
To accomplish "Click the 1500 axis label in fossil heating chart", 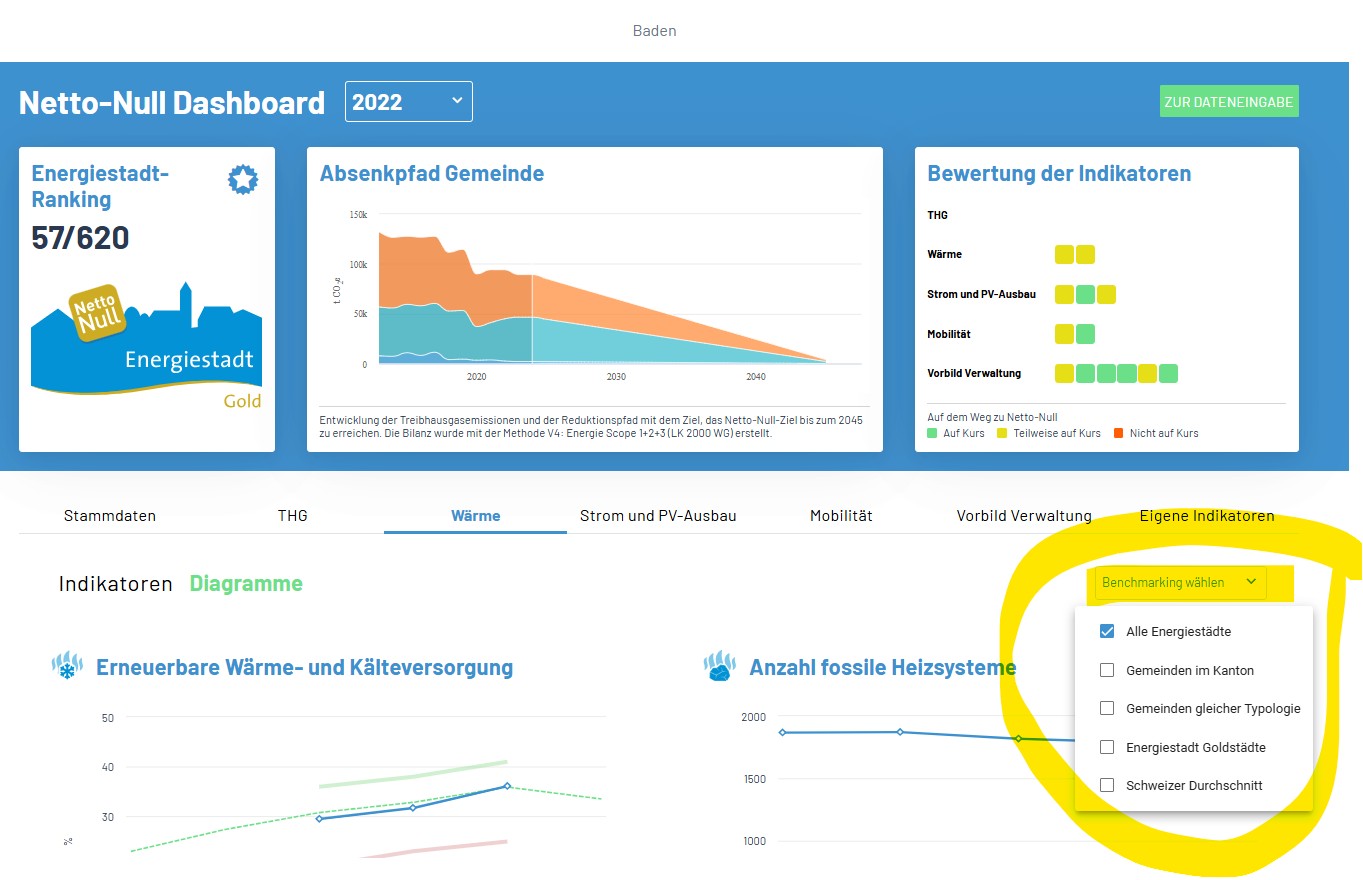I will 753,779.
